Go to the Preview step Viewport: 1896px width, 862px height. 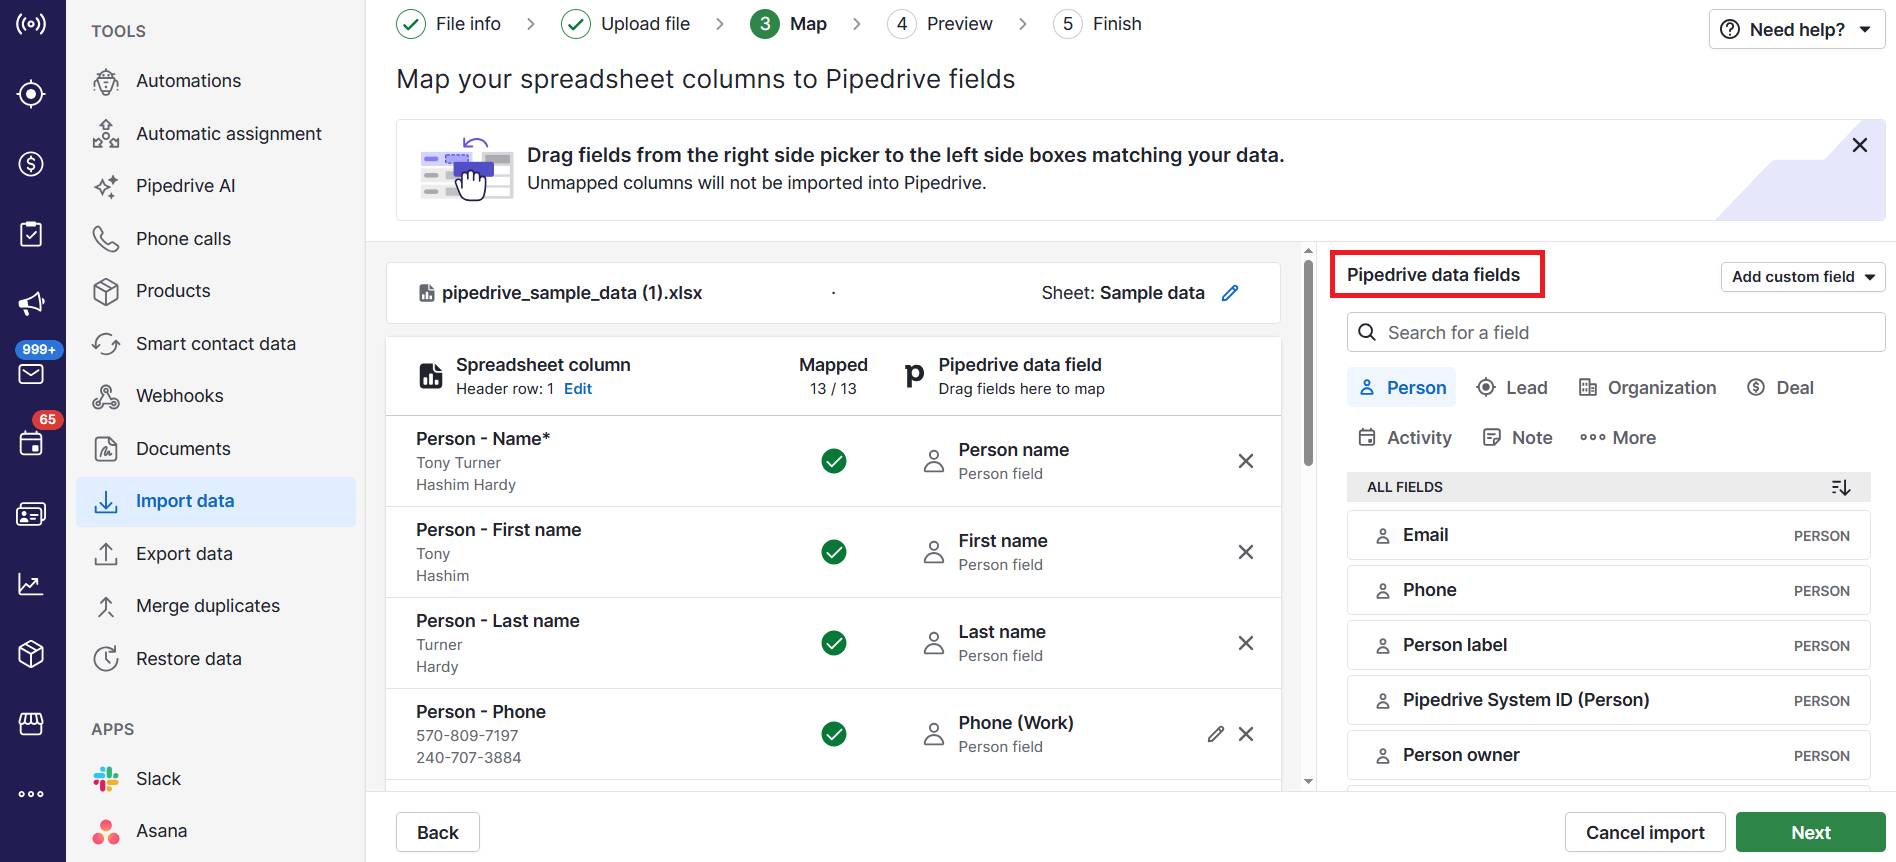pos(940,24)
